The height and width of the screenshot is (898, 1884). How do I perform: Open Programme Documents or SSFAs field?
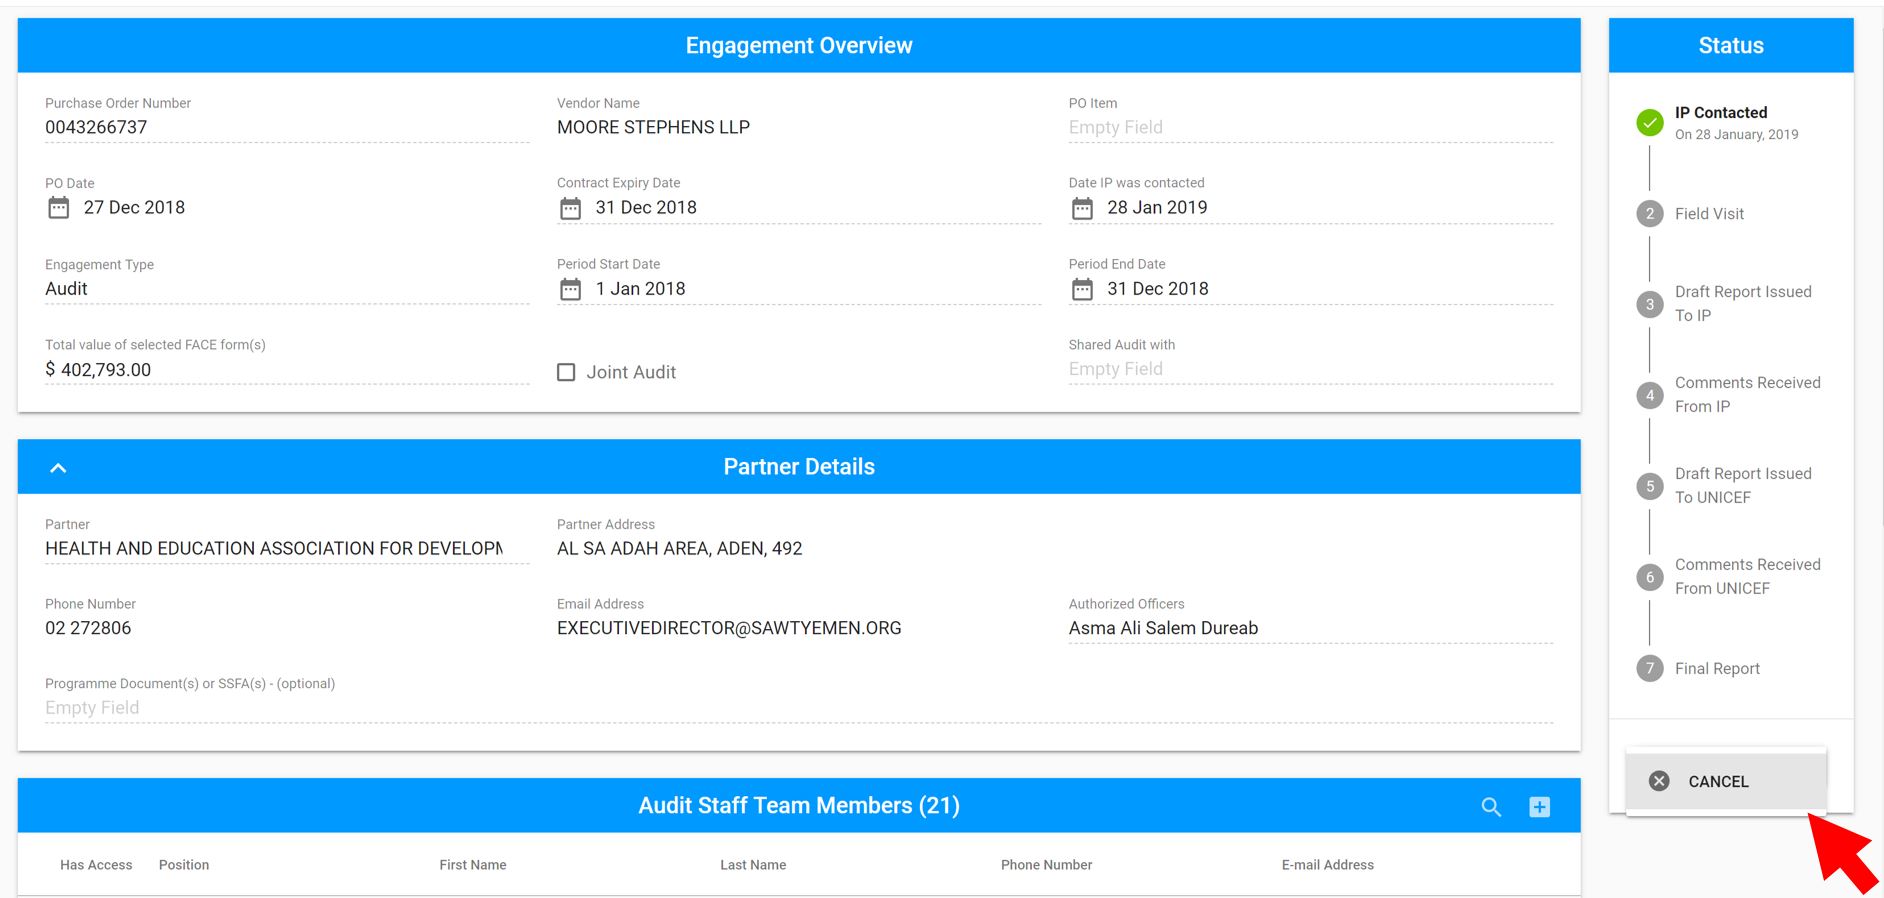[799, 708]
